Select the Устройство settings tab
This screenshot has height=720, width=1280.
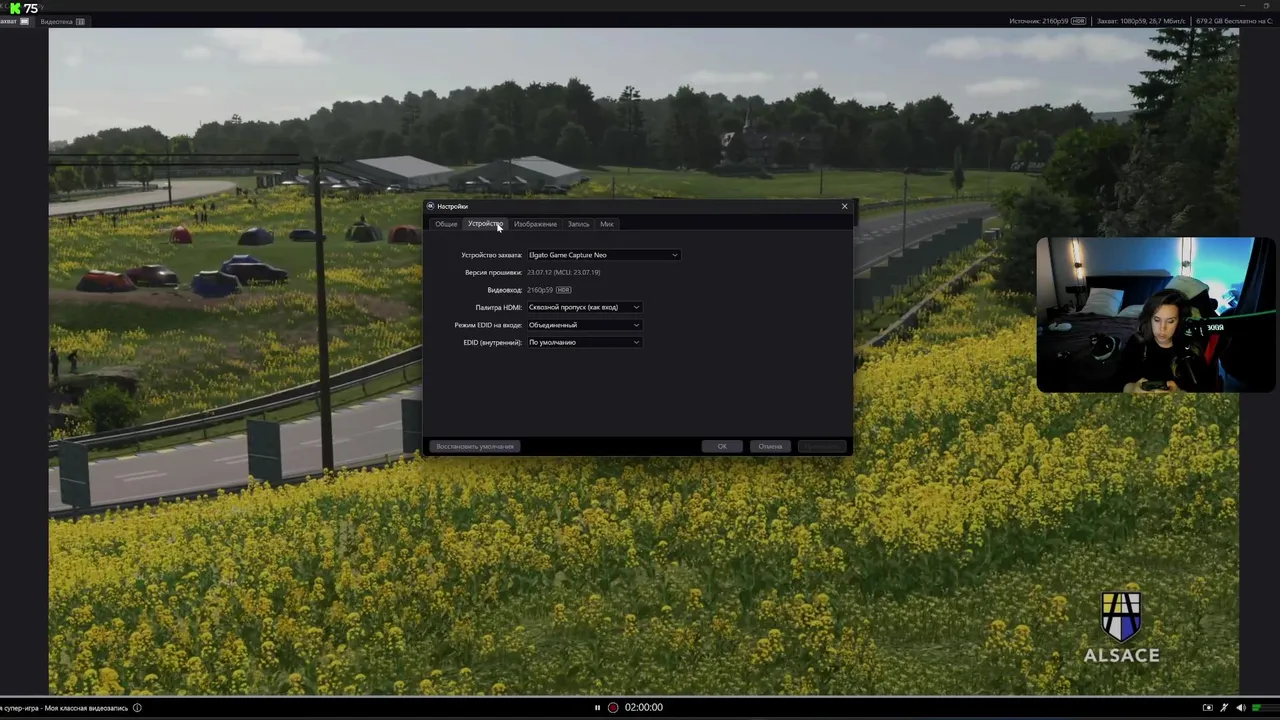(485, 224)
